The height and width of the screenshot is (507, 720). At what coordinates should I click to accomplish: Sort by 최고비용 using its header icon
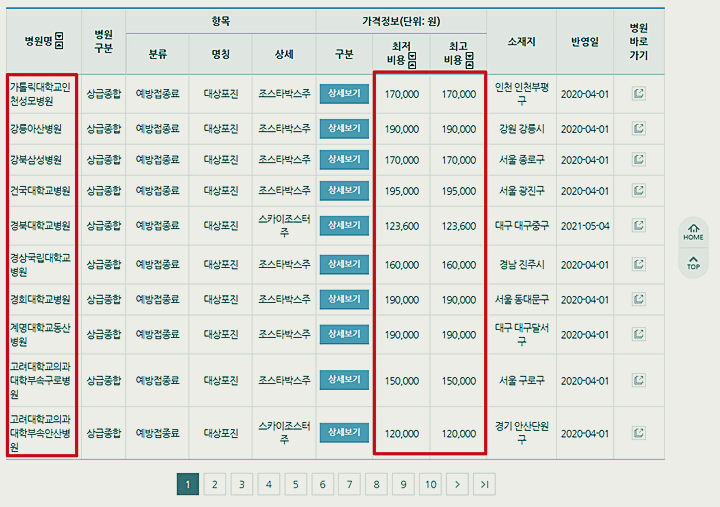469,60
